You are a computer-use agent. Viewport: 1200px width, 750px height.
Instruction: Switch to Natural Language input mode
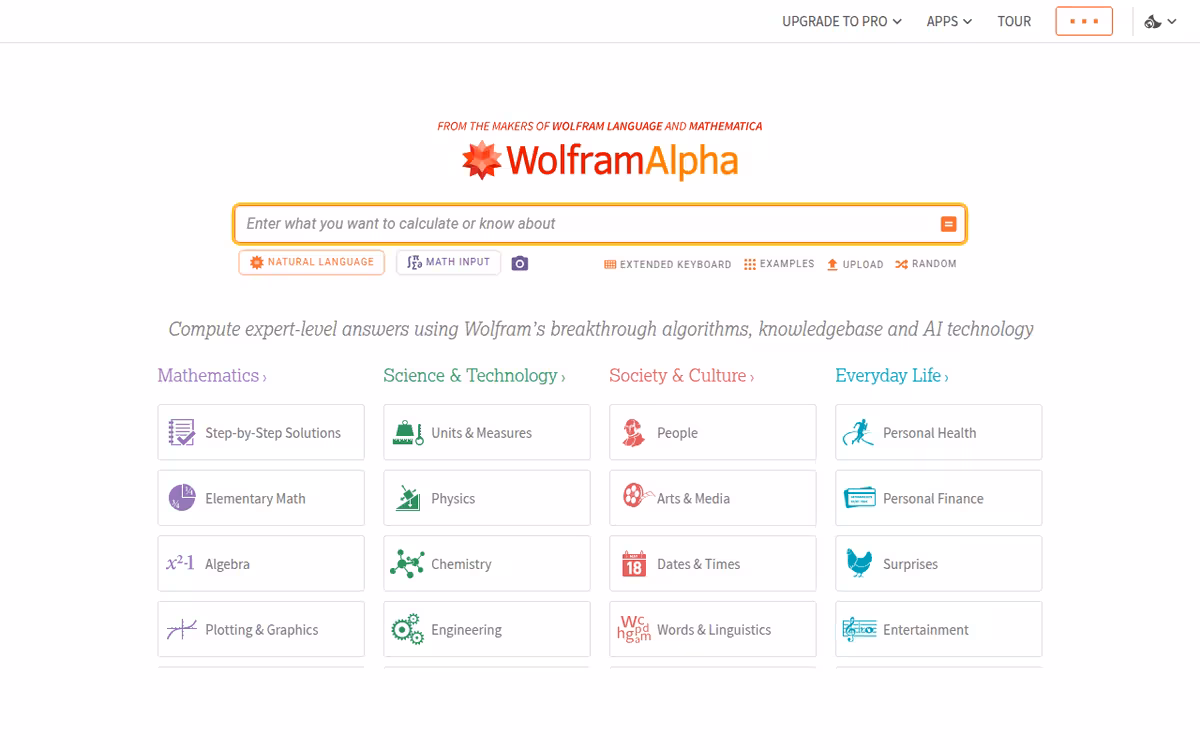[311, 262]
